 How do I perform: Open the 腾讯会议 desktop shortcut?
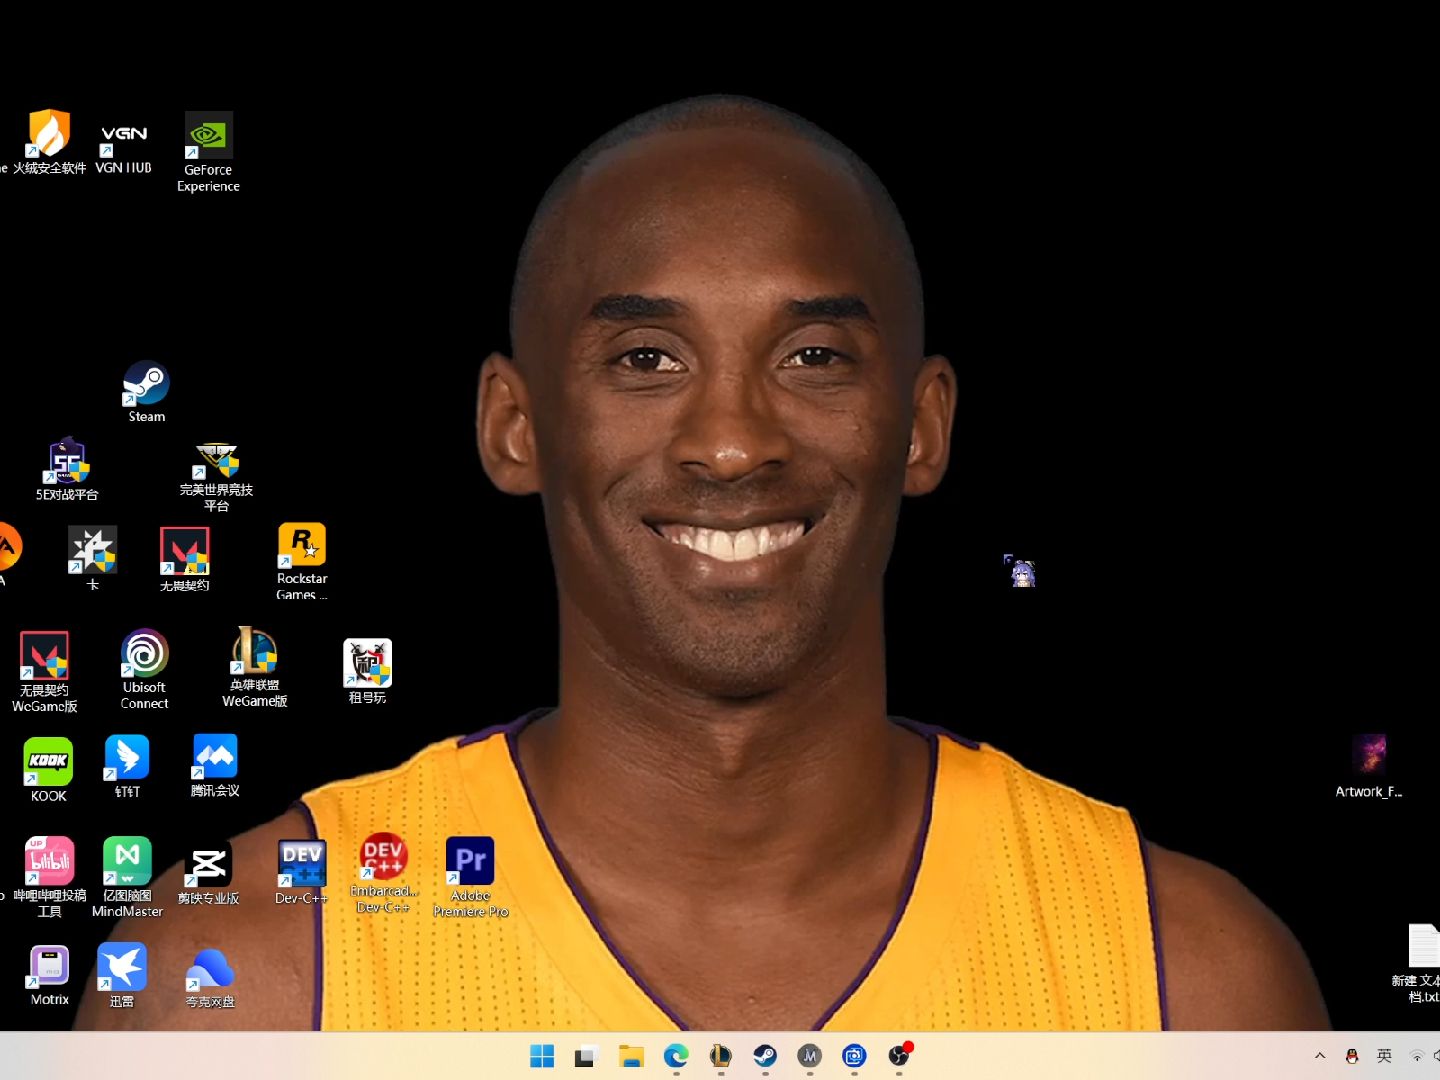point(215,766)
